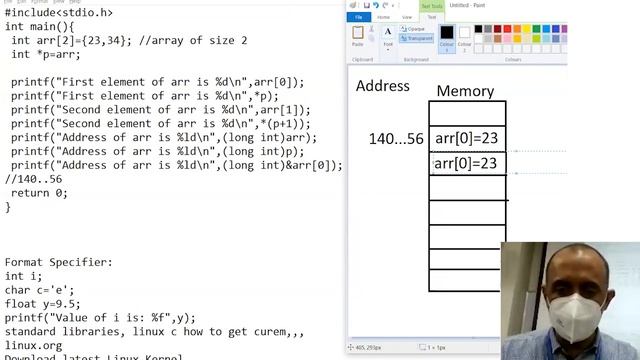This screenshot has height=360, width=640.
Task: Open the File menu in Paint
Action: pos(359,17)
